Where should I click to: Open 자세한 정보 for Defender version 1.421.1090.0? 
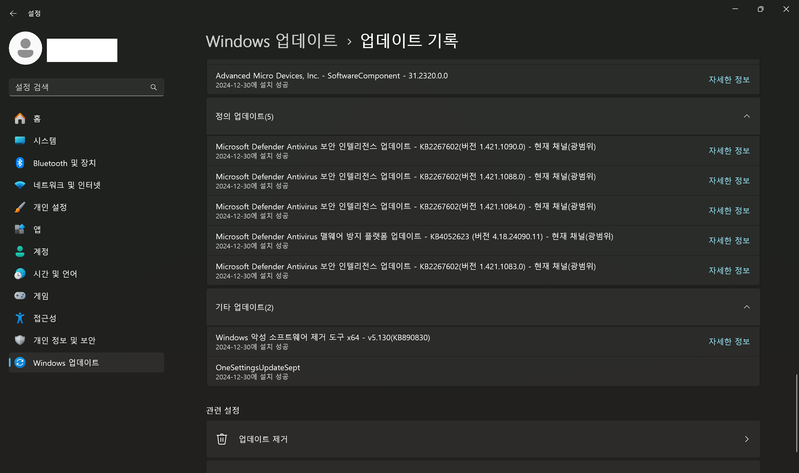729,150
